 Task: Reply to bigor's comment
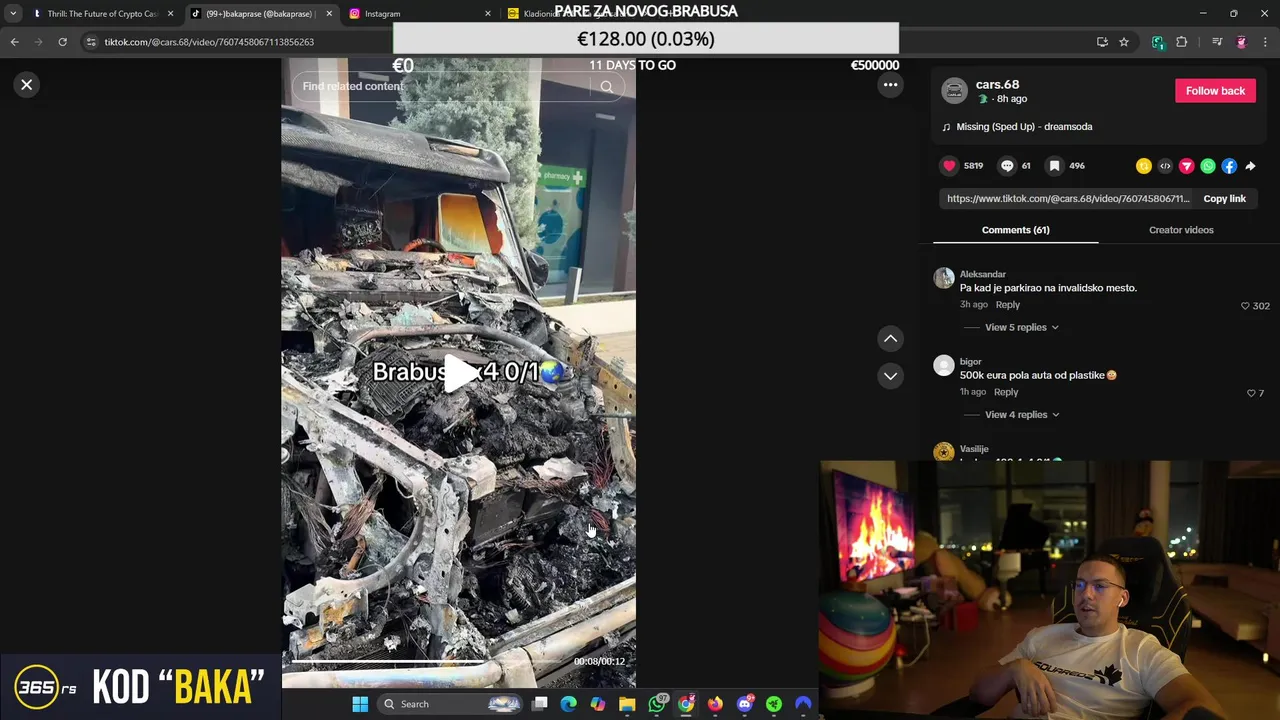(x=1006, y=392)
